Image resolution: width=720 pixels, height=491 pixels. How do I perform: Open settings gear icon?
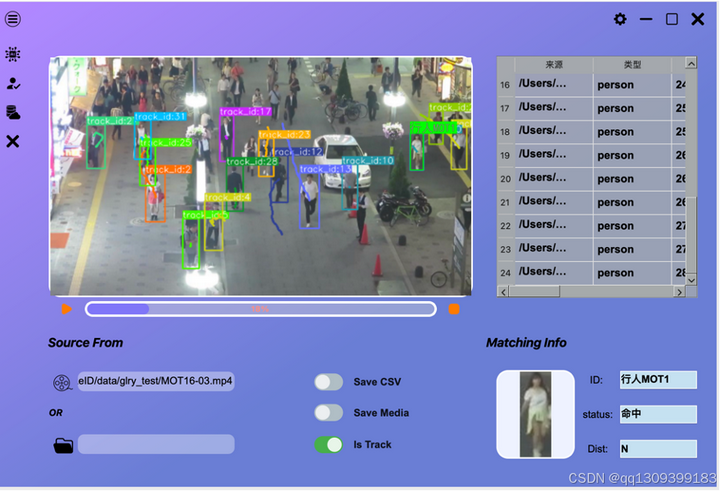(x=620, y=19)
